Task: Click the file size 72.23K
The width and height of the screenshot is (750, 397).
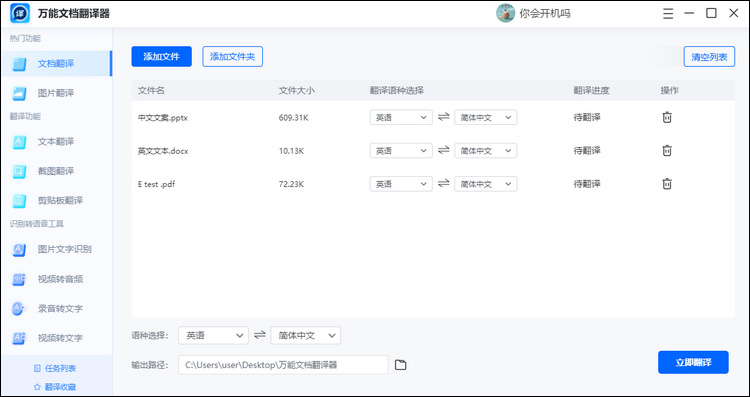Action: click(x=291, y=184)
